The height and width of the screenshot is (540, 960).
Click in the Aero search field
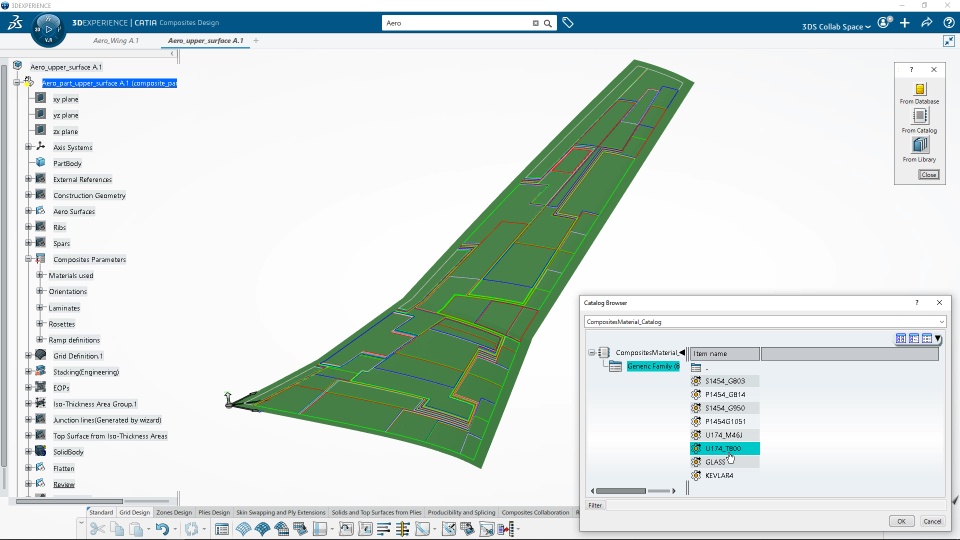pyautogui.click(x=456, y=23)
